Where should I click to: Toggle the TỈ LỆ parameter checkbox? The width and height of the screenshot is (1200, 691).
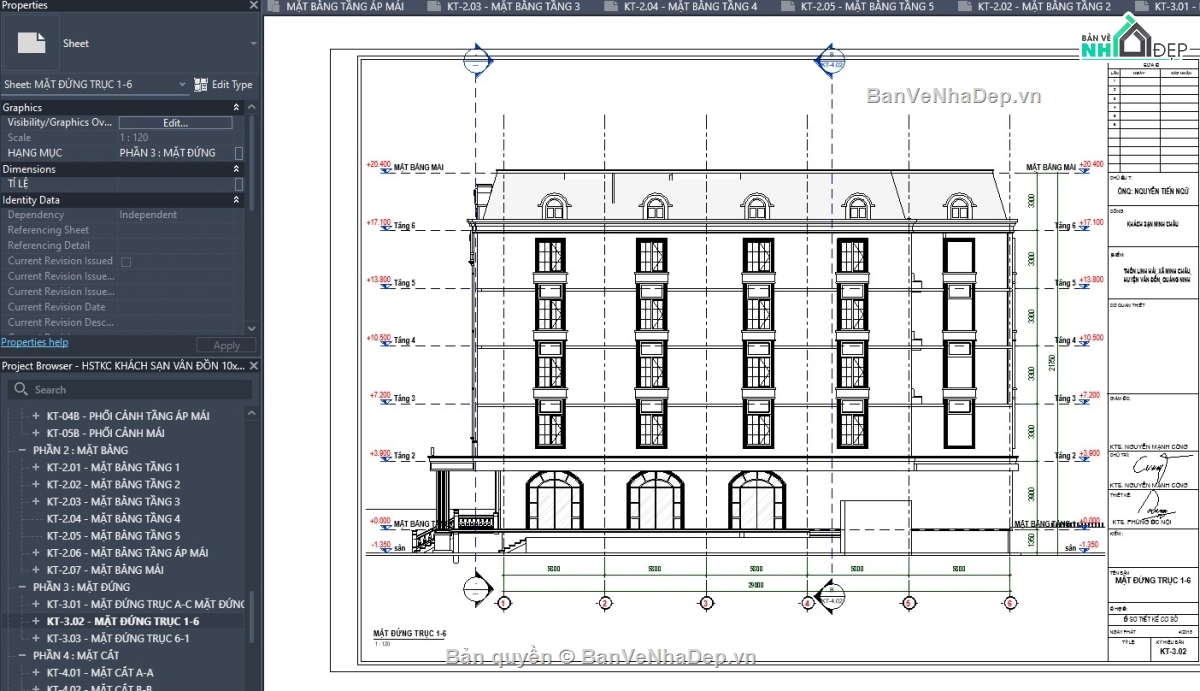tap(236, 184)
